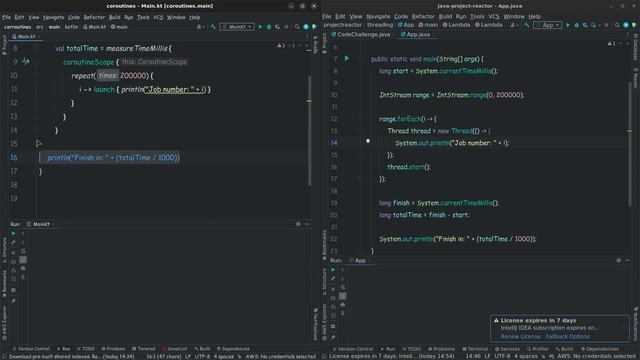
Task: Click the bulb icon on Java line 14
Action: click(x=368, y=141)
